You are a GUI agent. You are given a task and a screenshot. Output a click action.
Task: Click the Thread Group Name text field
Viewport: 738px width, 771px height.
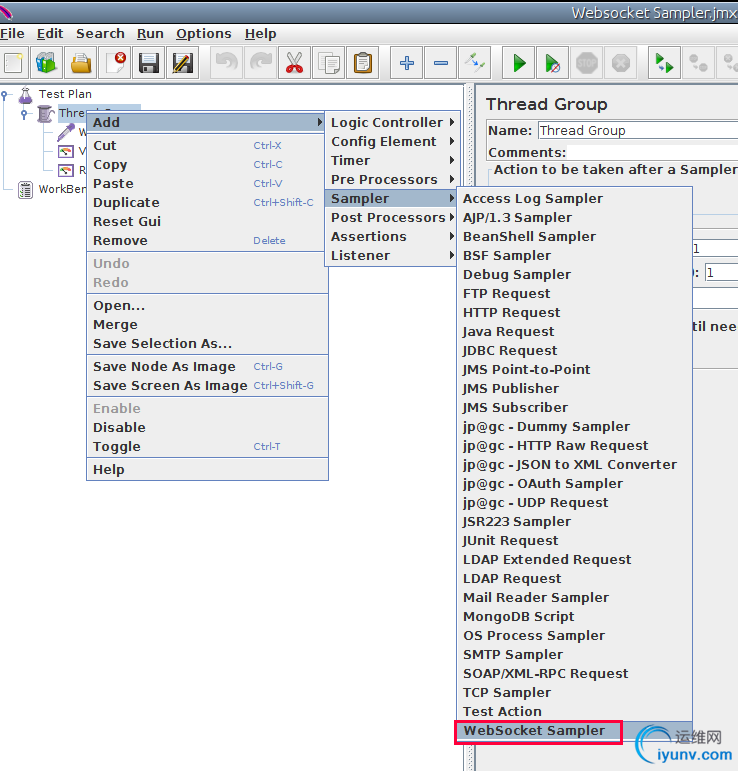pyautogui.click(x=637, y=131)
